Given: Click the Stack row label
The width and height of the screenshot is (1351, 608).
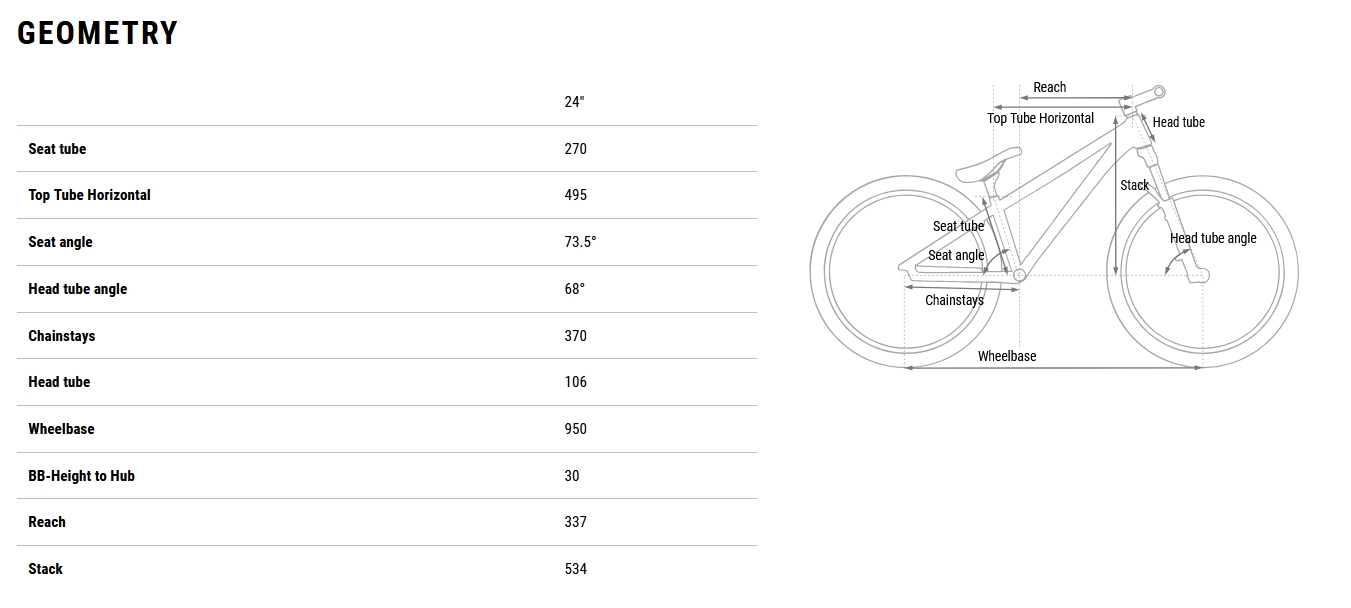Looking at the screenshot, I should tap(45, 569).
